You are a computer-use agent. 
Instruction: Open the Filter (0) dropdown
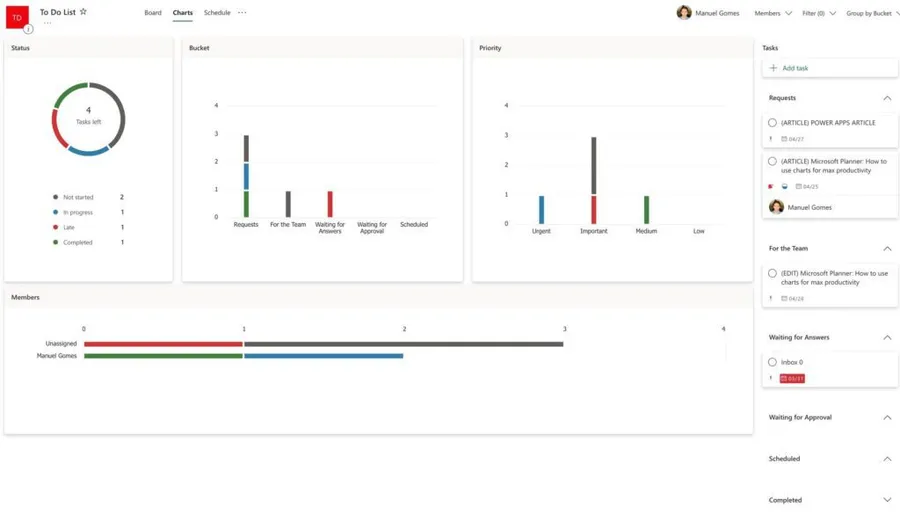[x=818, y=13]
